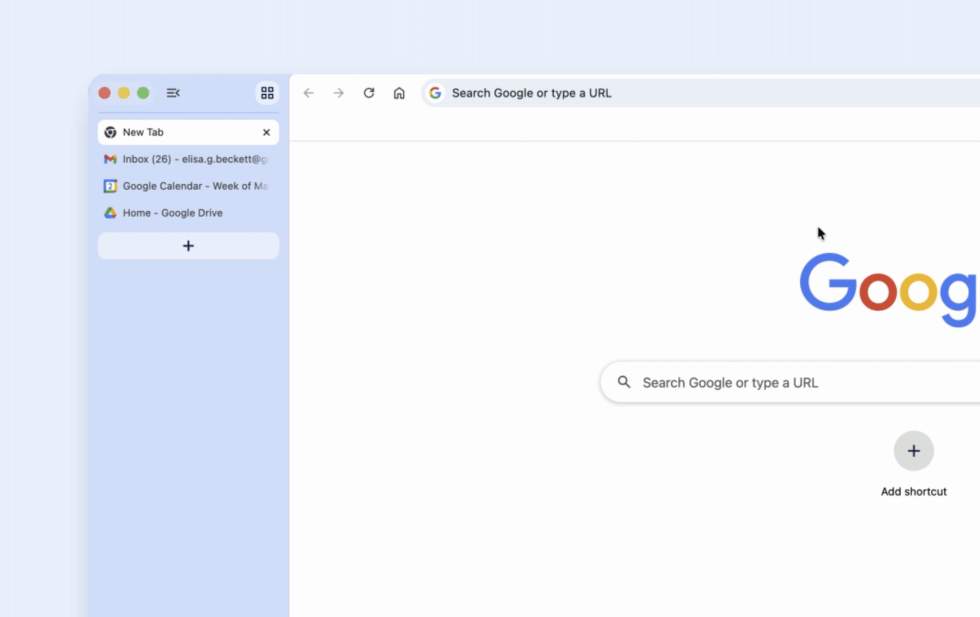Select the Gmail icon on the Inbox tab

[x=111, y=159]
